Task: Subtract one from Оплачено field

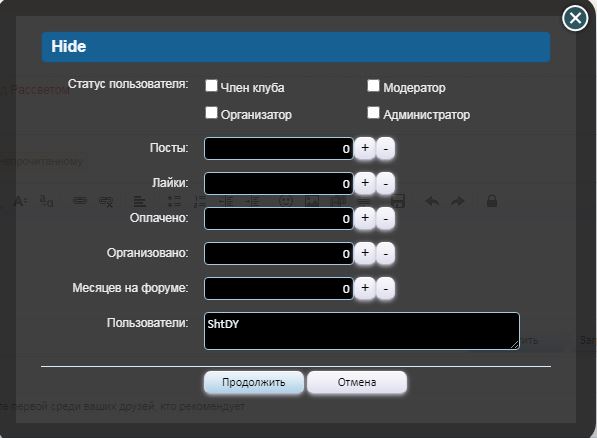Action: pyautogui.click(x=385, y=218)
